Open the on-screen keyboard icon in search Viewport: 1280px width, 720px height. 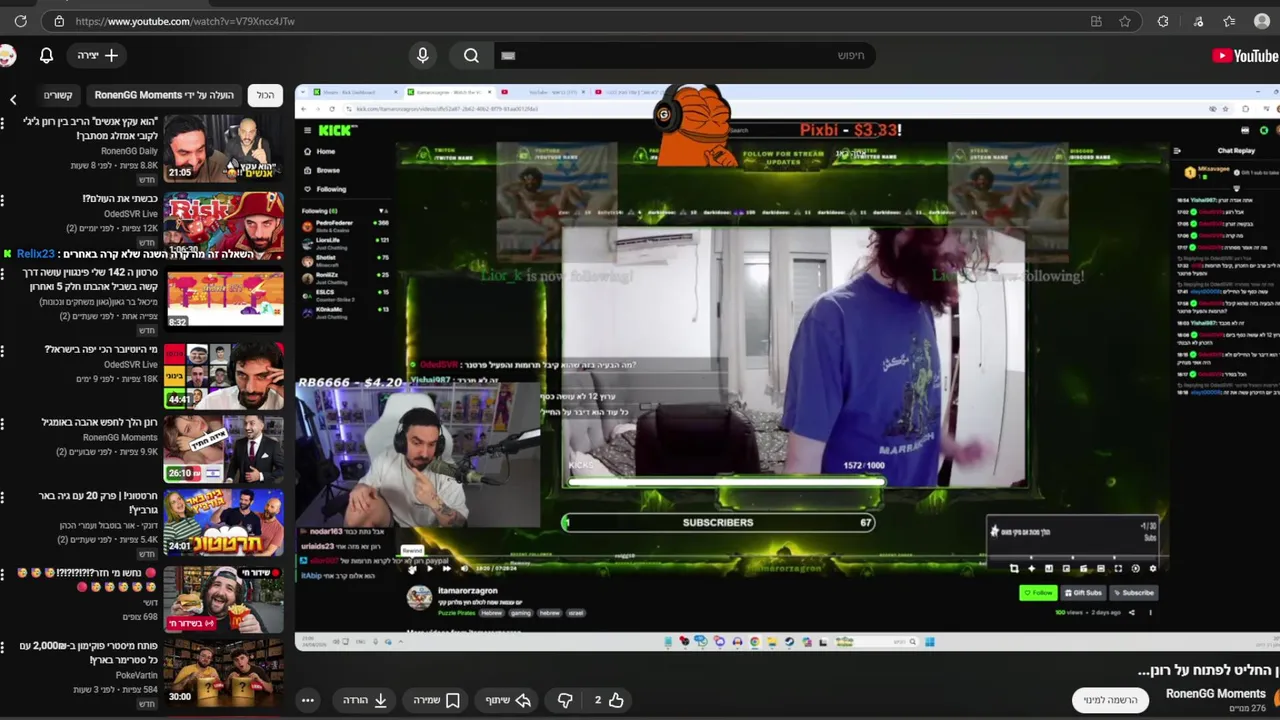(x=508, y=56)
